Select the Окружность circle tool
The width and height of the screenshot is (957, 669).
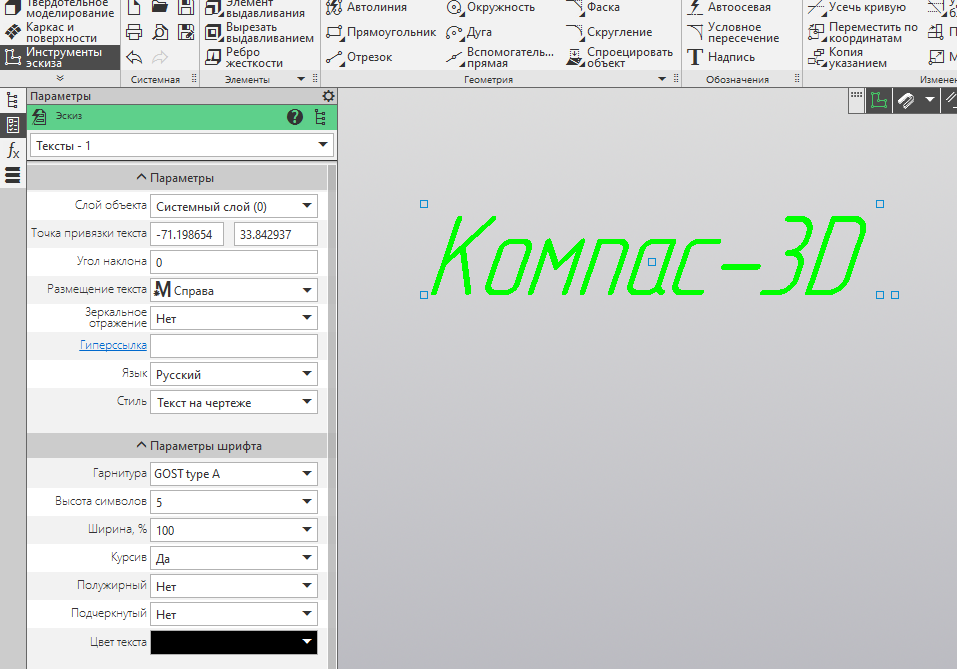point(491,7)
